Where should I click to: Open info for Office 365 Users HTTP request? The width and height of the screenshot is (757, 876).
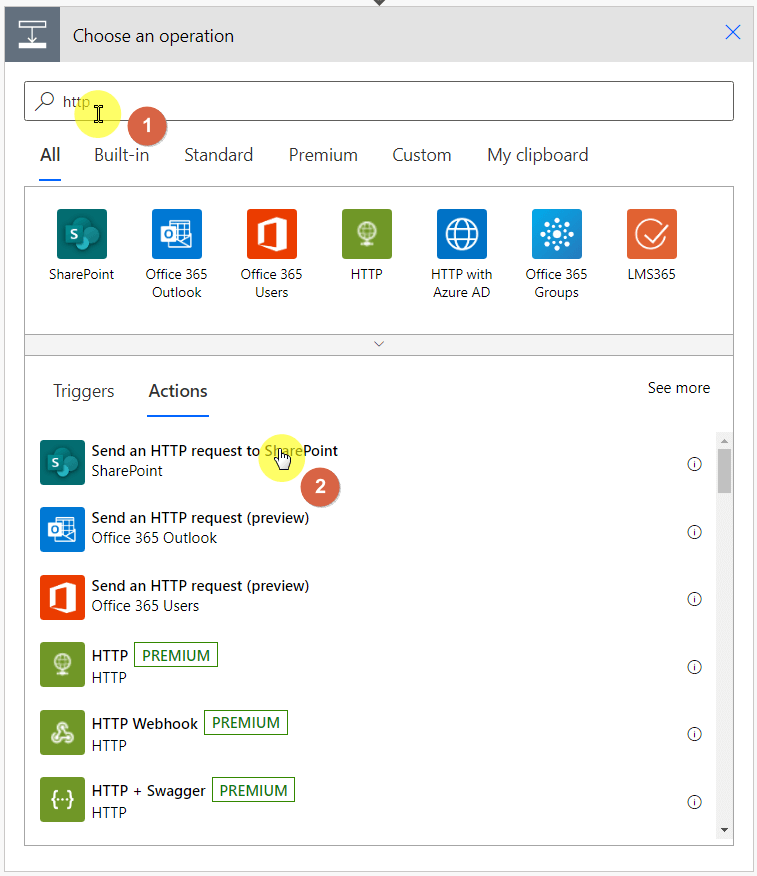click(694, 599)
